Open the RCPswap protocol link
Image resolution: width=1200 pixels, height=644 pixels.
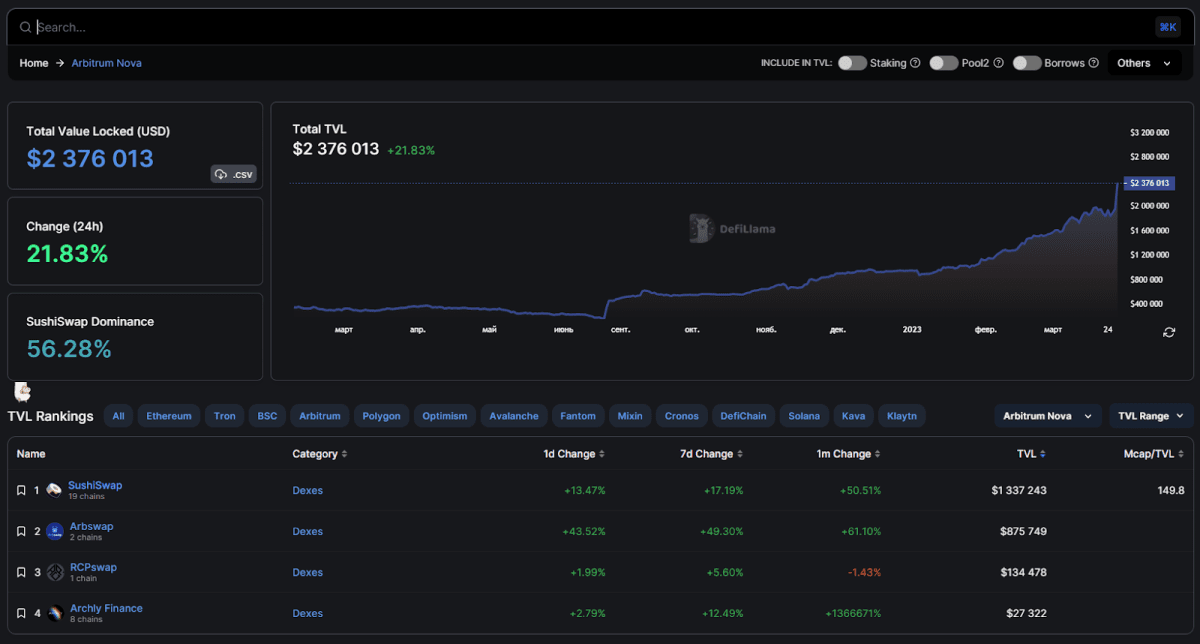93,567
